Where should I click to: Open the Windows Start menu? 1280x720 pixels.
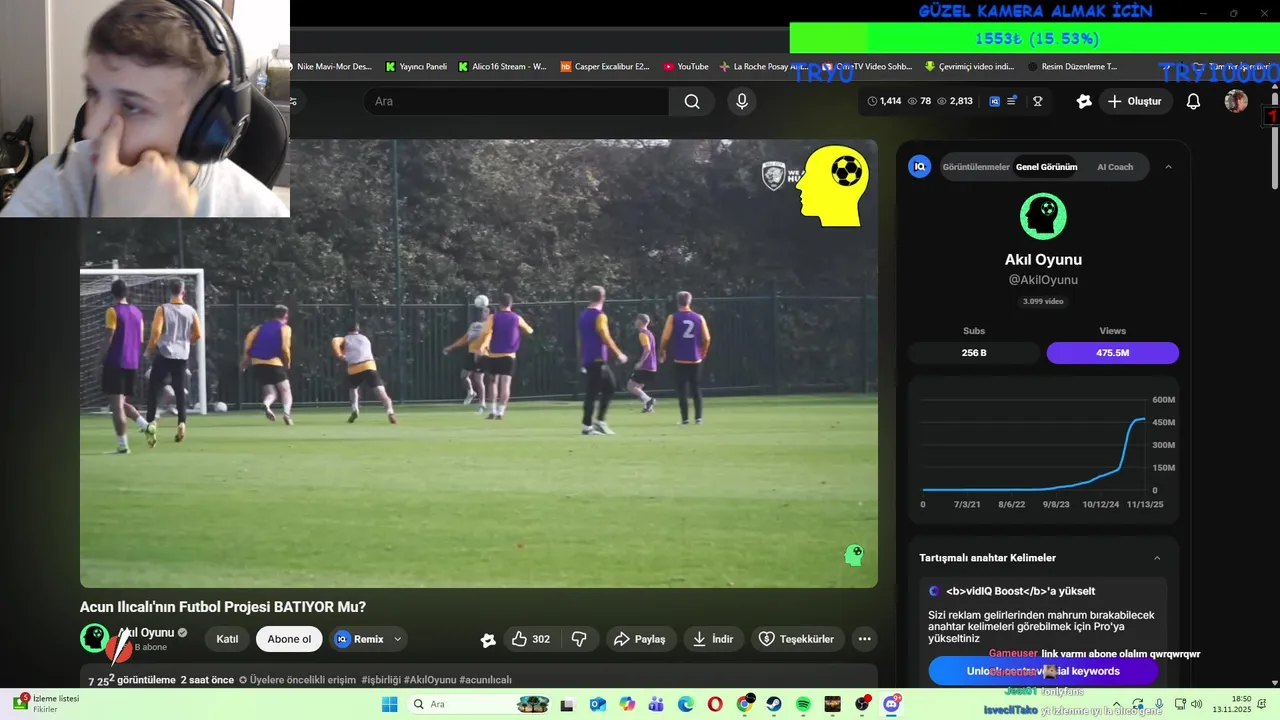coord(389,704)
